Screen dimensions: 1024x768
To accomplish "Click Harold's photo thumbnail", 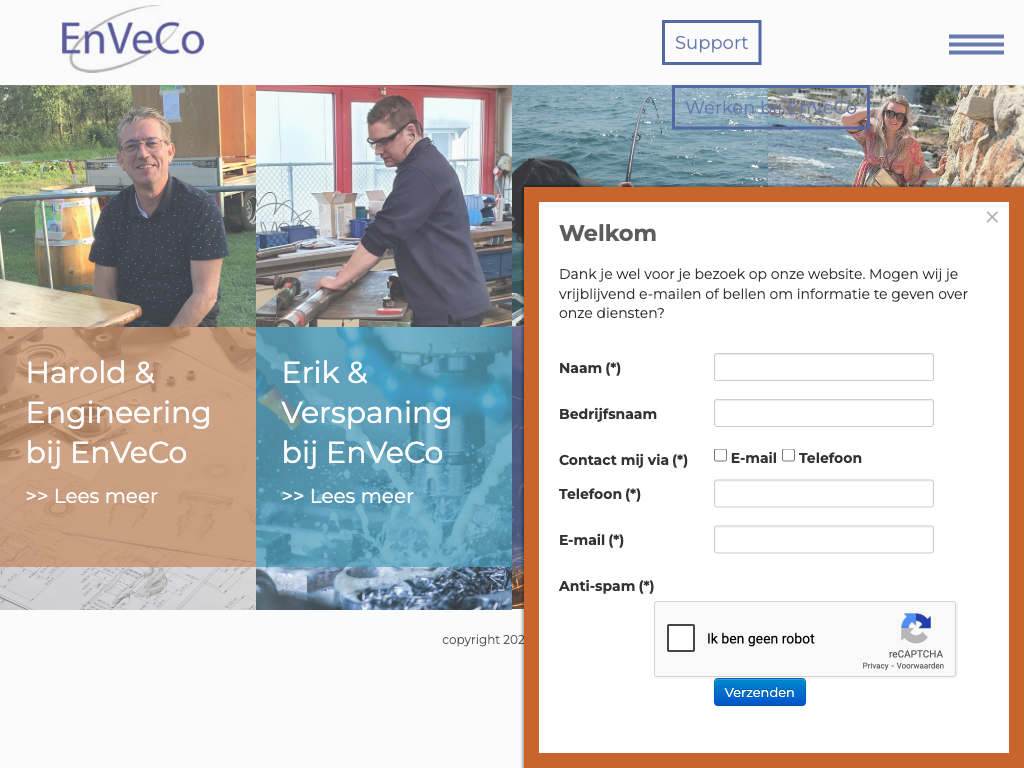I will (x=128, y=206).
